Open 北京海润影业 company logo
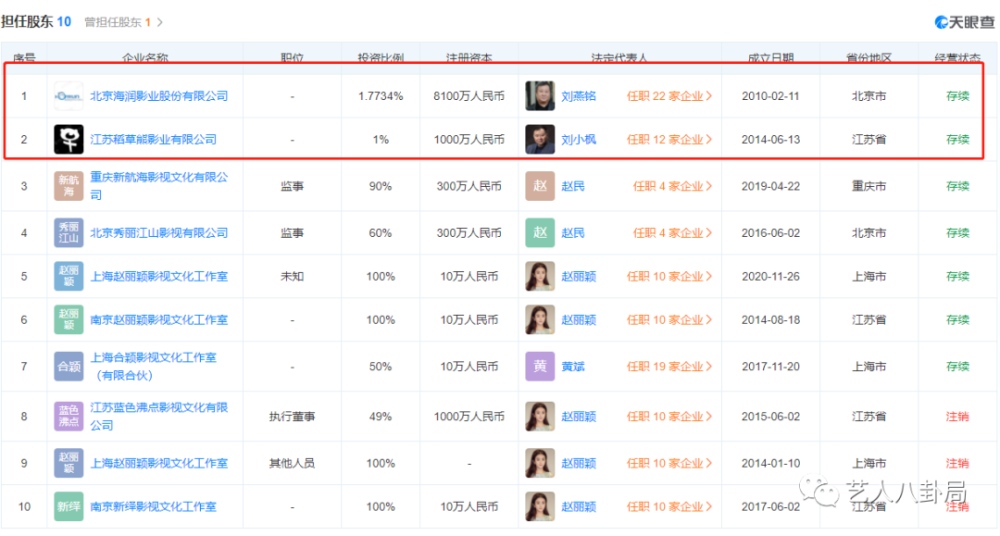The image size is (1000, 536). coord(68,96)
